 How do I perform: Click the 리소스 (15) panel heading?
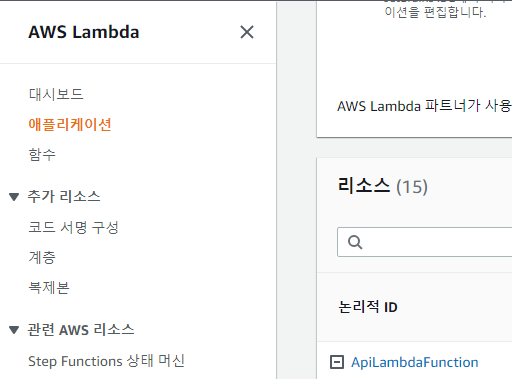click(x=383, y=186)
